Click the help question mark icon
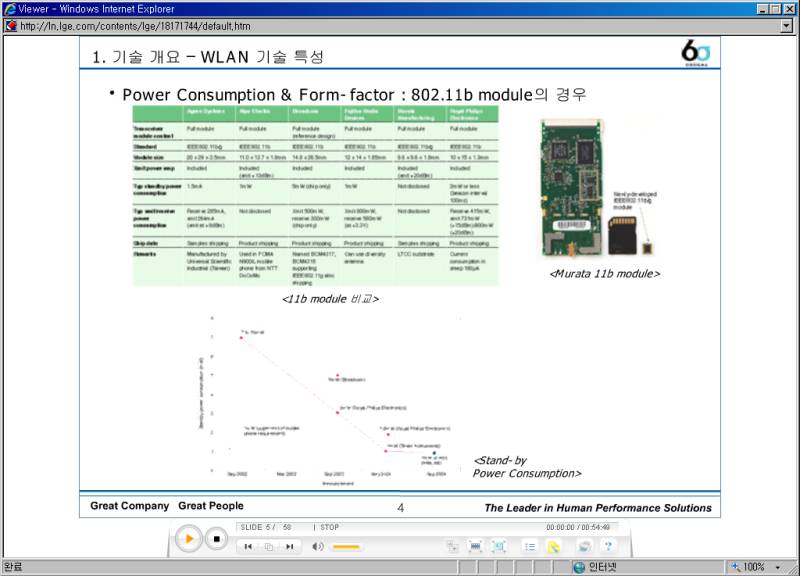800x576 pixels. click(608, 547)
